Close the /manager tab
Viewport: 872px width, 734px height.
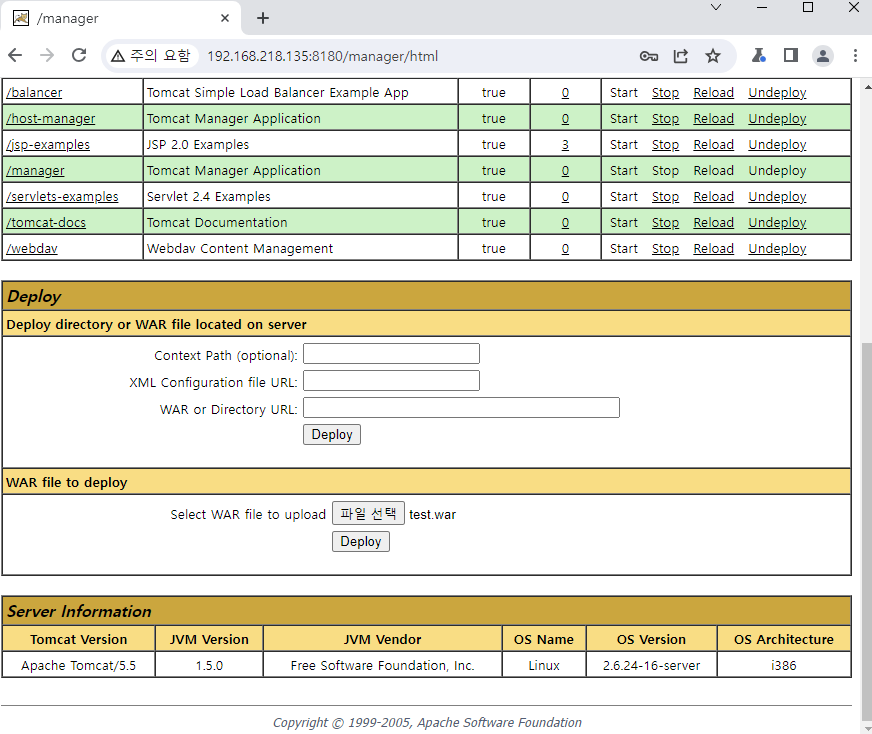coord(225,18)
